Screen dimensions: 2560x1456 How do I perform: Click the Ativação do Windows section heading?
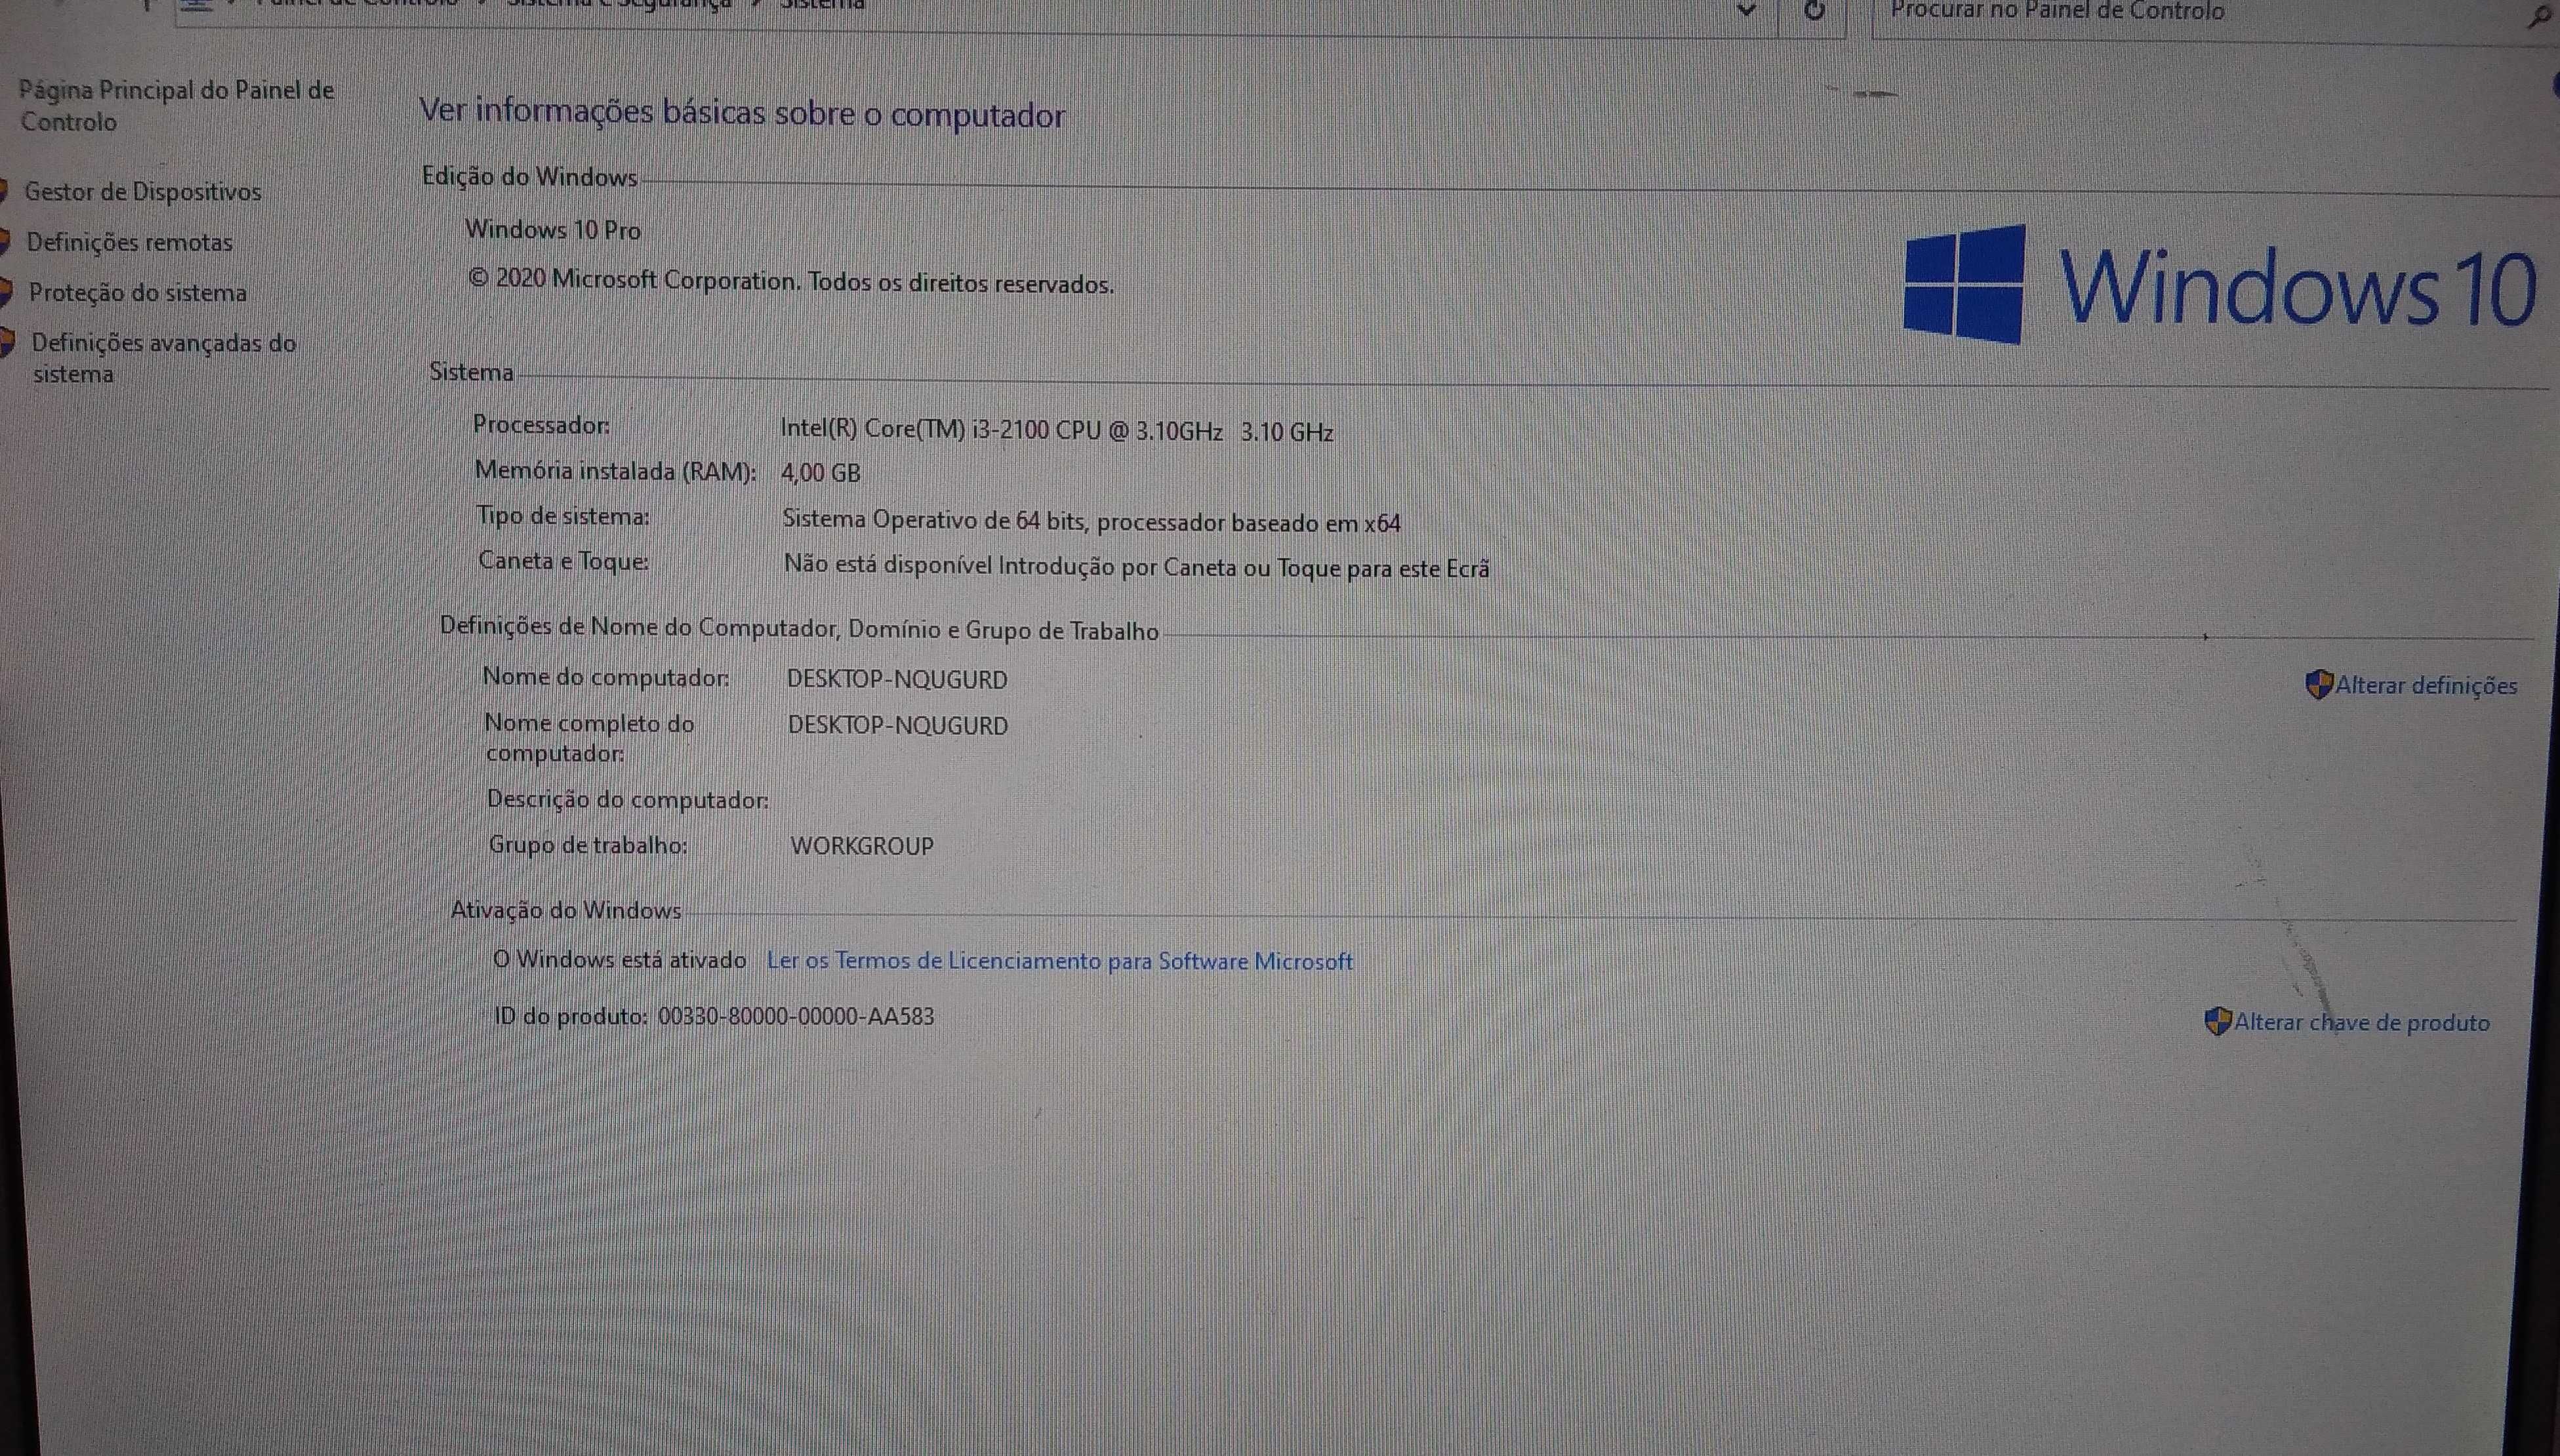[x=566, y=910]
